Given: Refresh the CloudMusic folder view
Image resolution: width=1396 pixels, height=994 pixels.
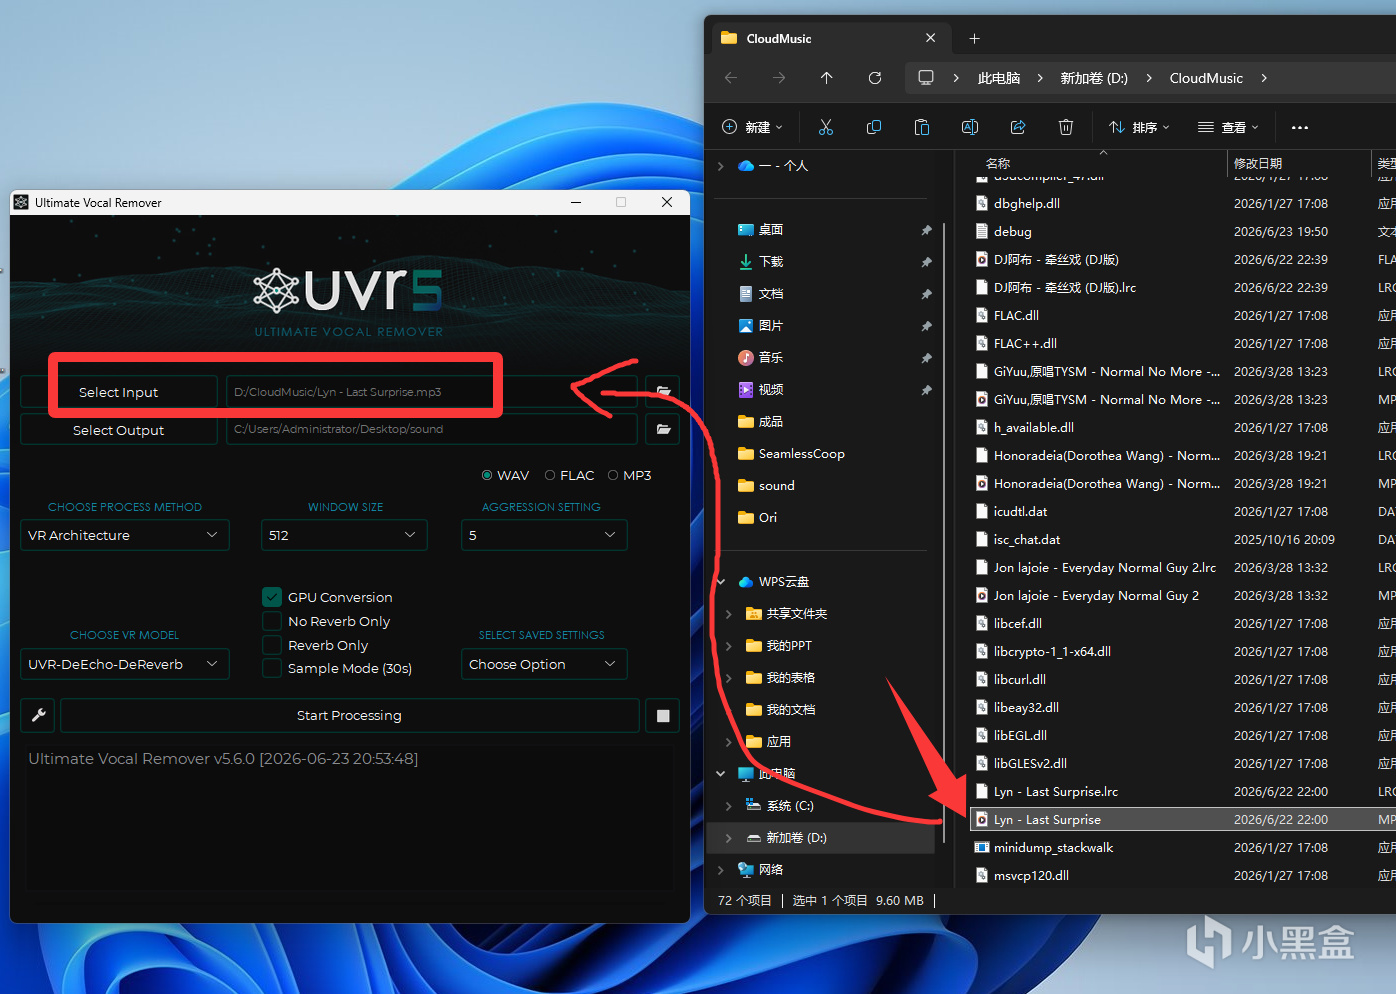Looking at the screenshot, I should 875,78.
